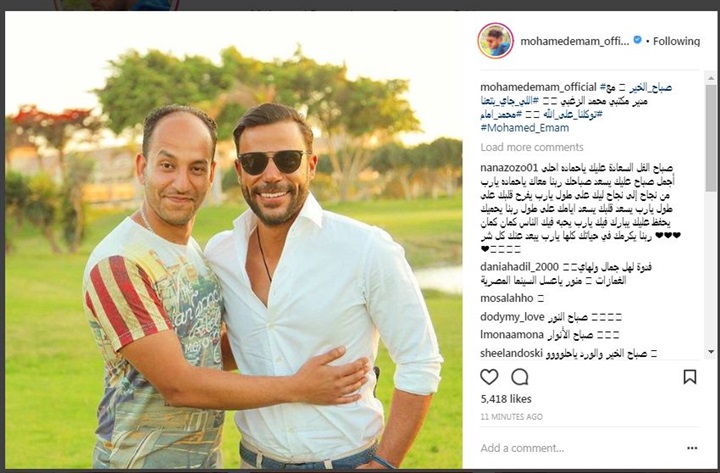Like the post with the heart icon
Viewport: 720px width, 473px height.
[x=489, y=377]
